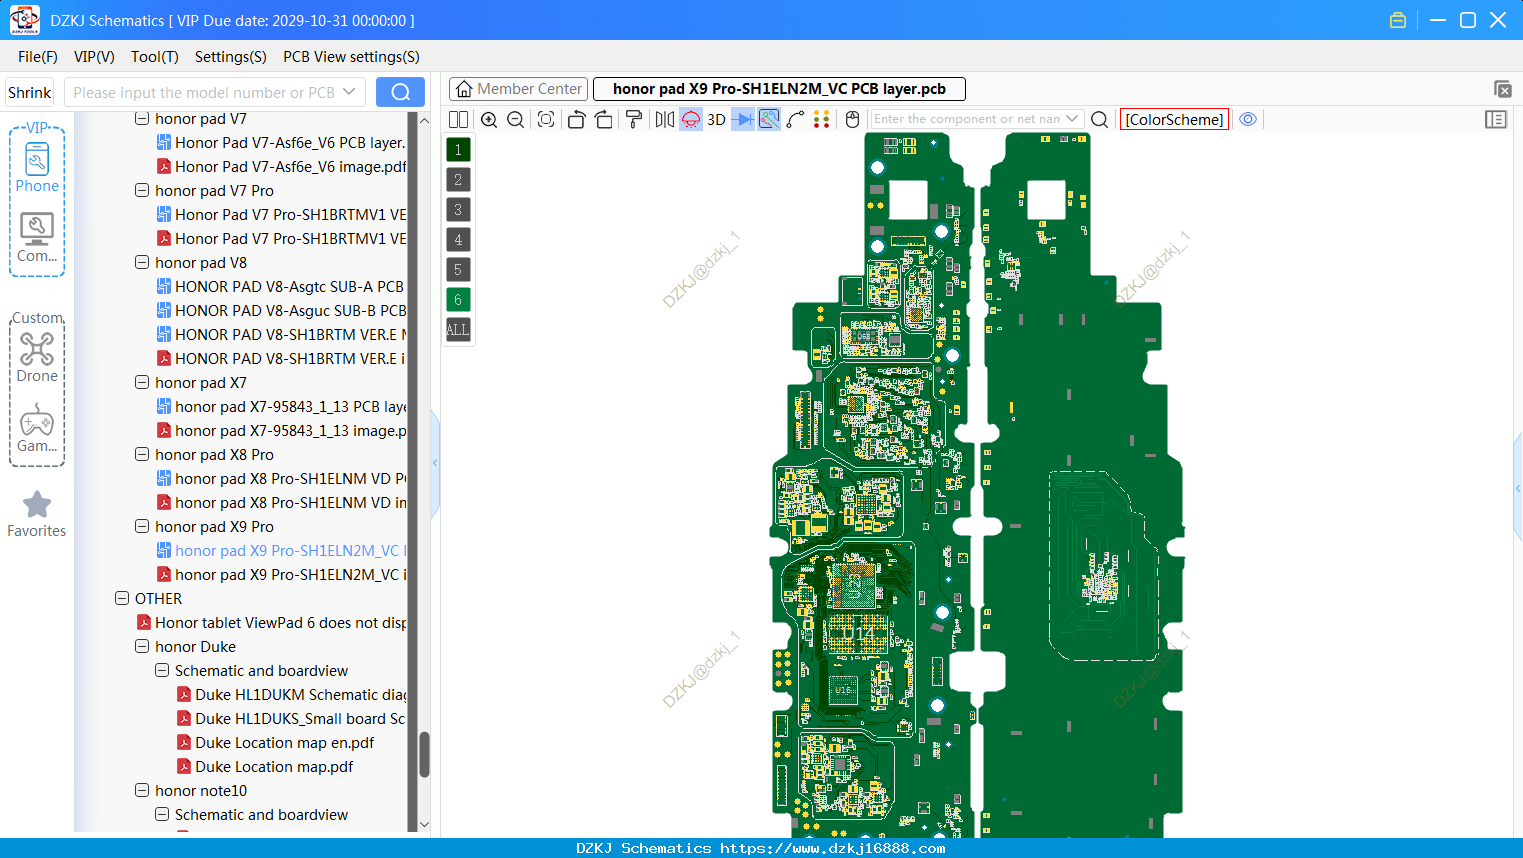The image size is (1523, 858).
Task: Show PCB layer 4
Action: pos(458,240)
